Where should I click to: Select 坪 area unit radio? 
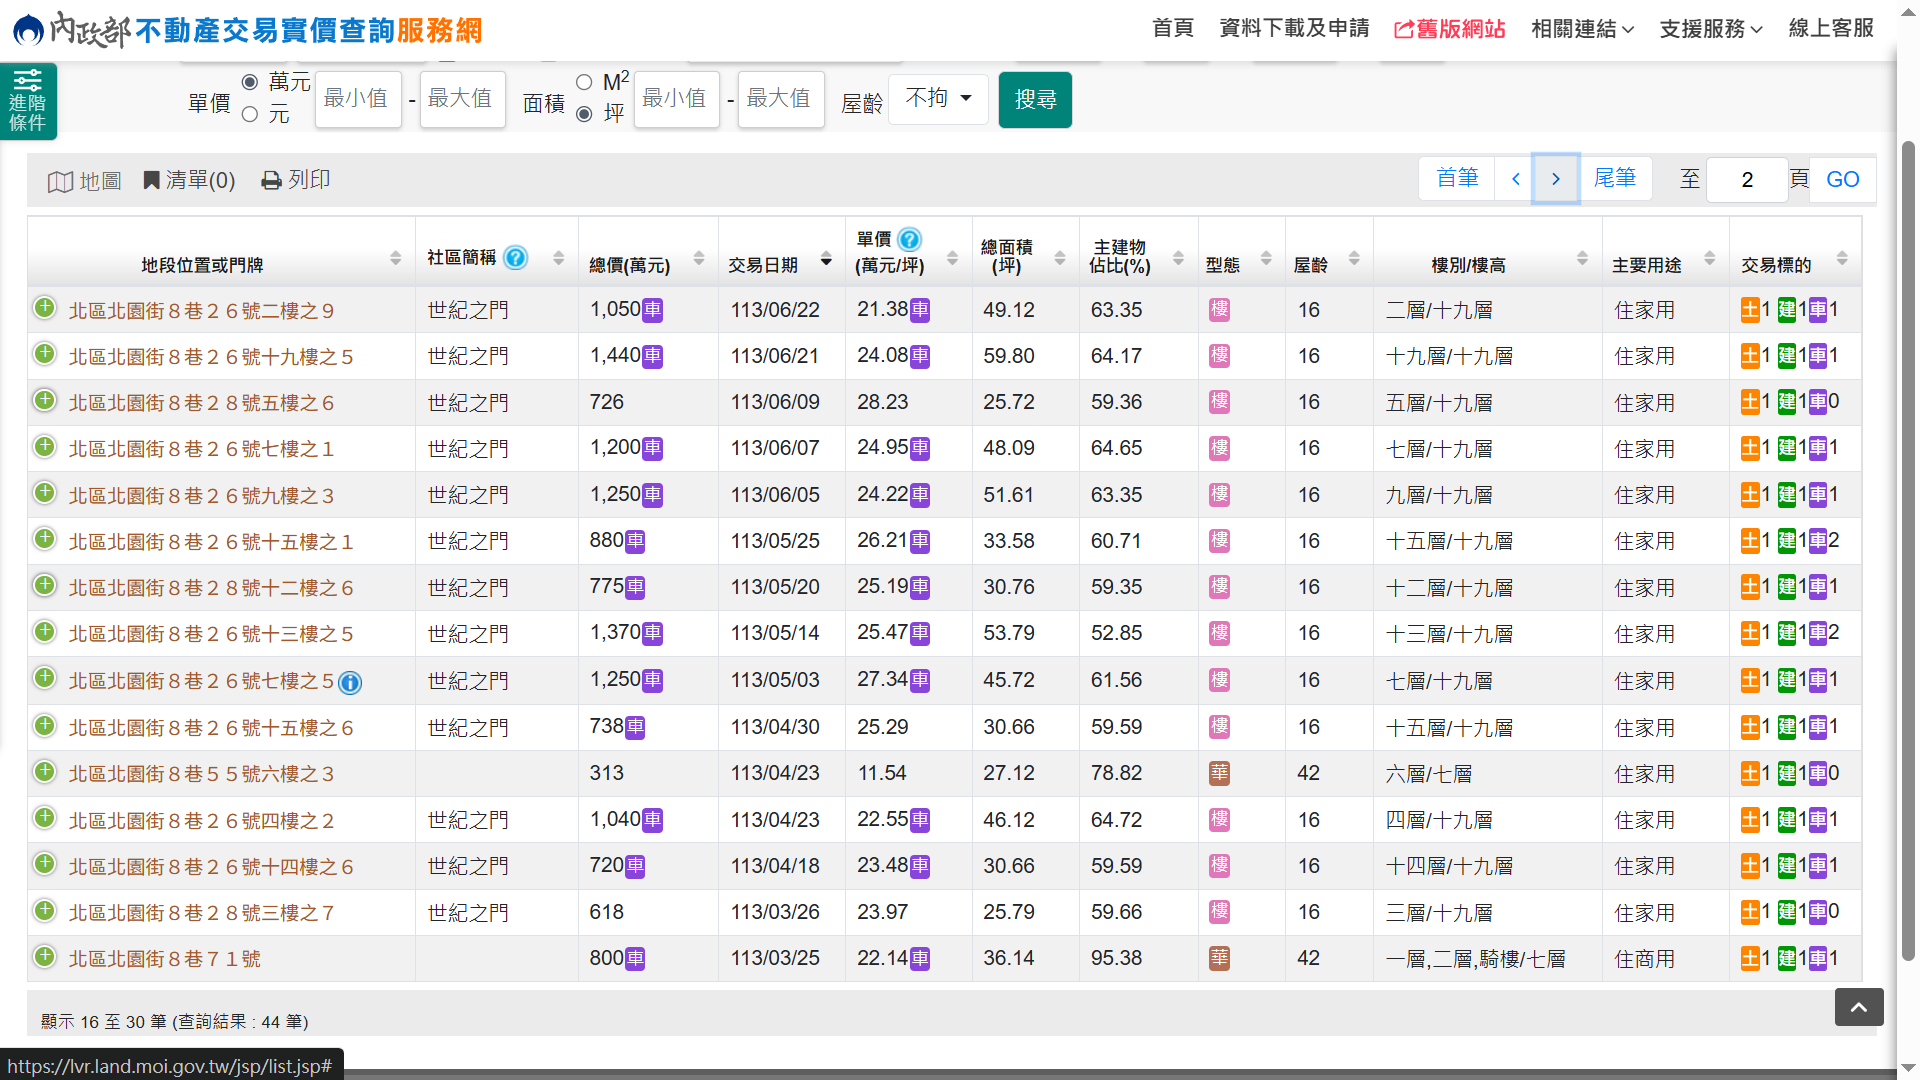[x=584, y=115]
